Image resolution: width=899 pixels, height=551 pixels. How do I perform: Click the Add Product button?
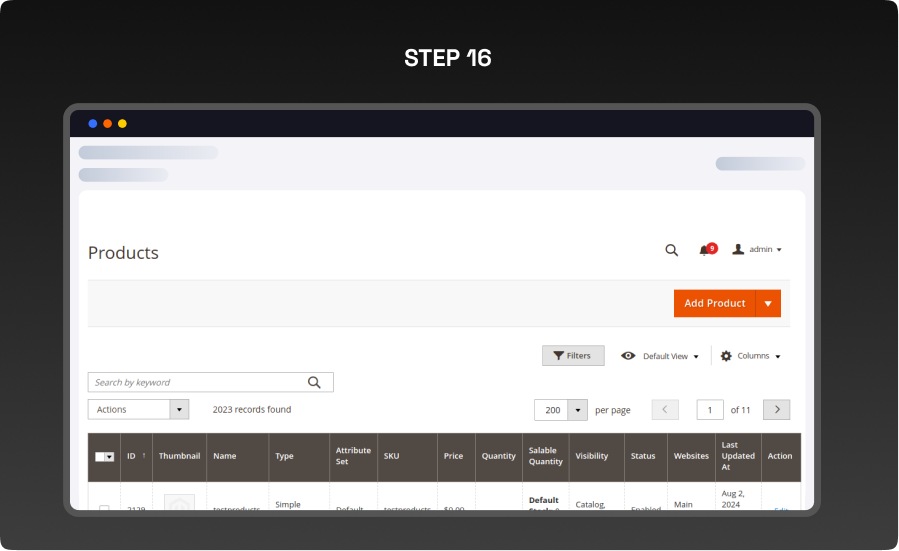click(714, 304)
